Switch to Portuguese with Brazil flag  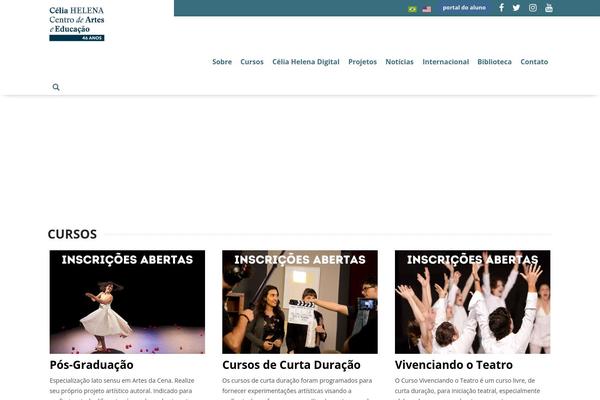(412, 9)
